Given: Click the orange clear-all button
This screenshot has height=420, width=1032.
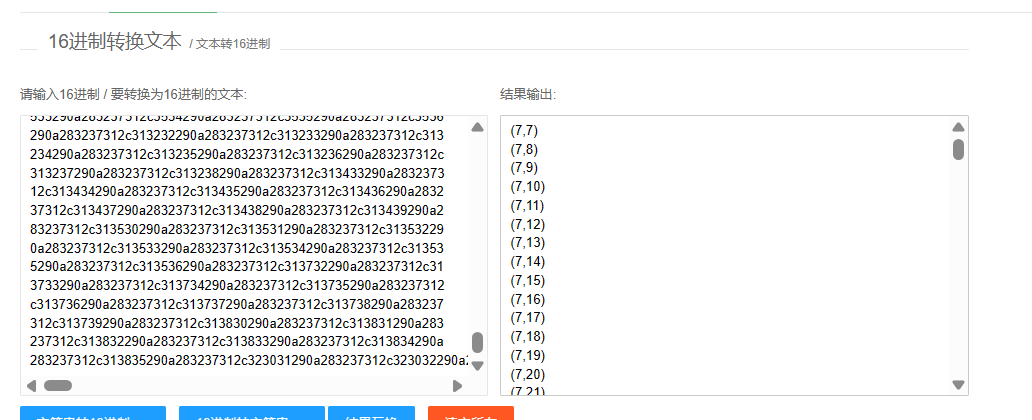Looking at the screenshot, I should click(471, 413).
